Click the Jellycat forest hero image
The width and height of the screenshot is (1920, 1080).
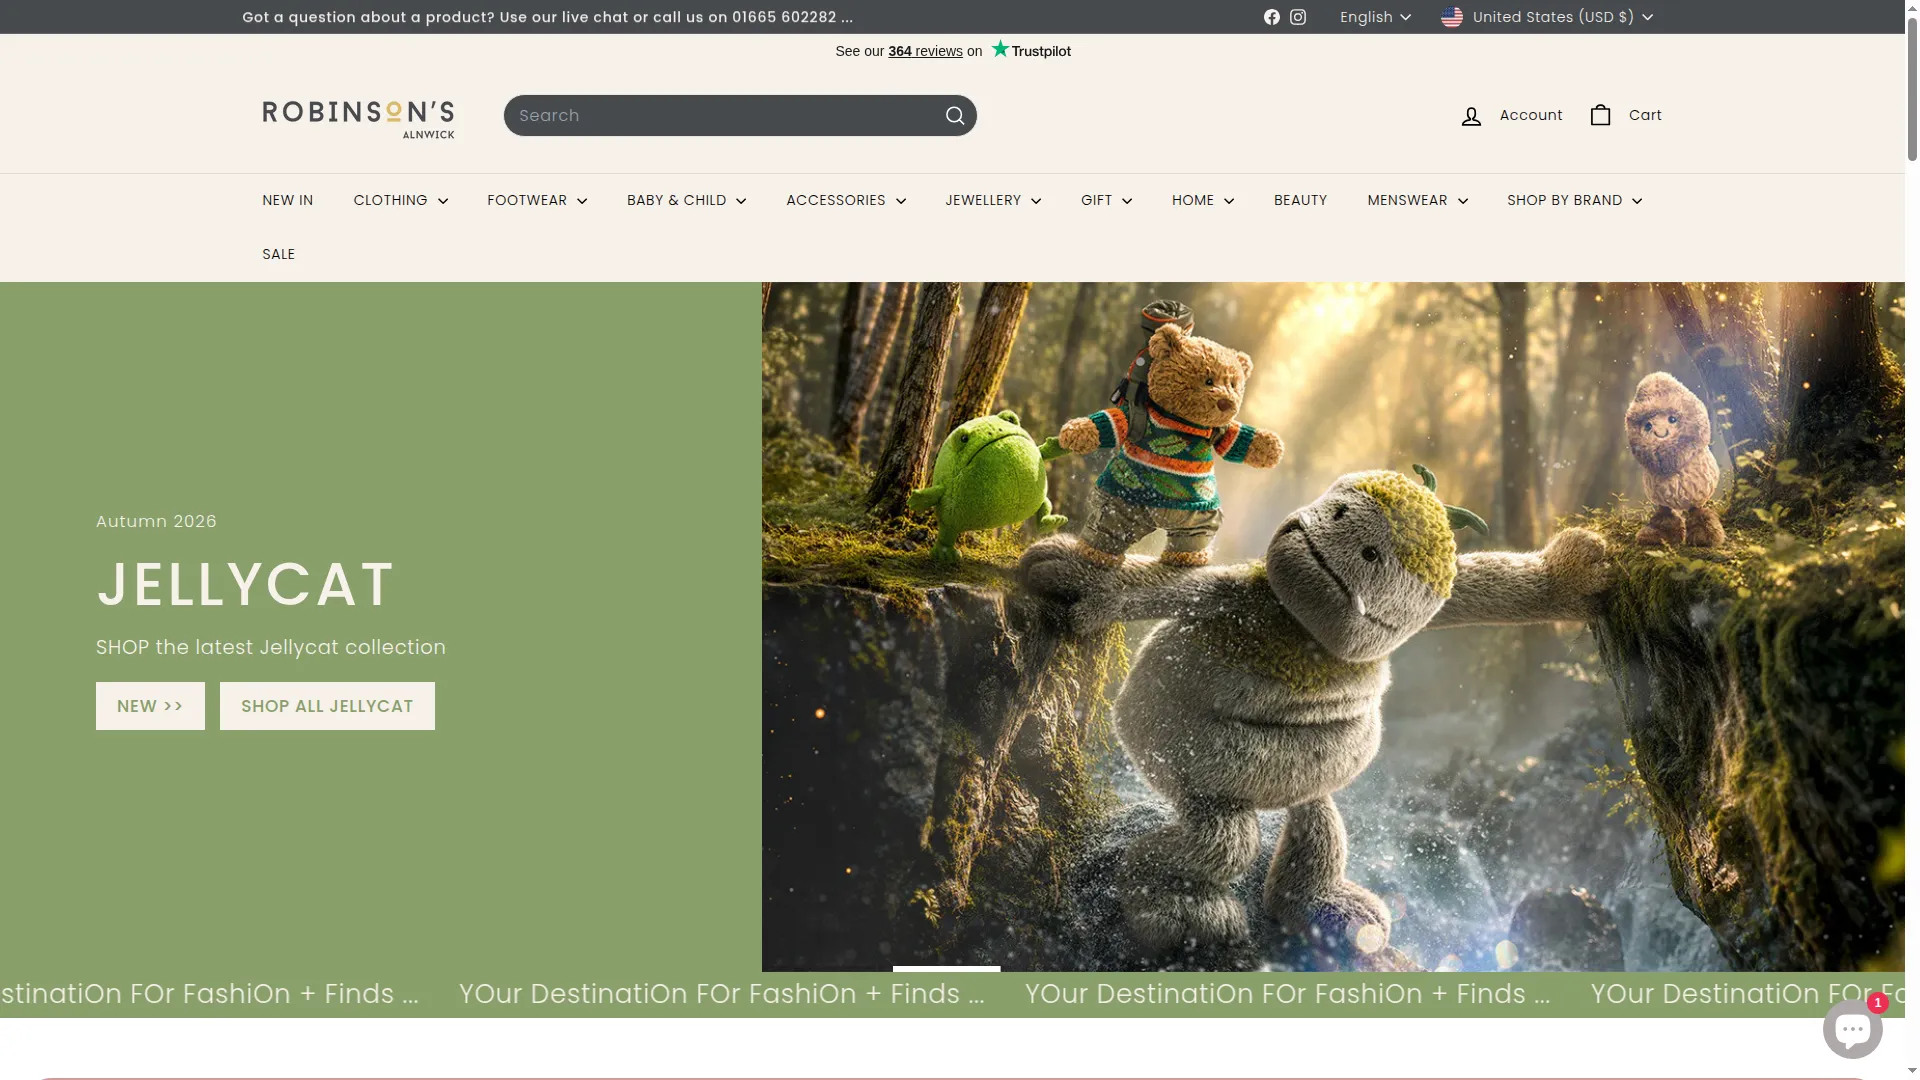1333,626
